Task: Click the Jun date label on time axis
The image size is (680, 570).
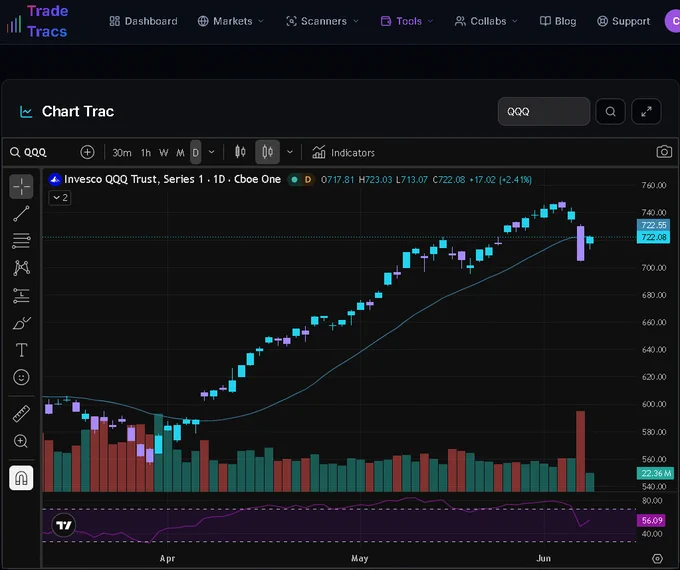Action: [543, 558]
